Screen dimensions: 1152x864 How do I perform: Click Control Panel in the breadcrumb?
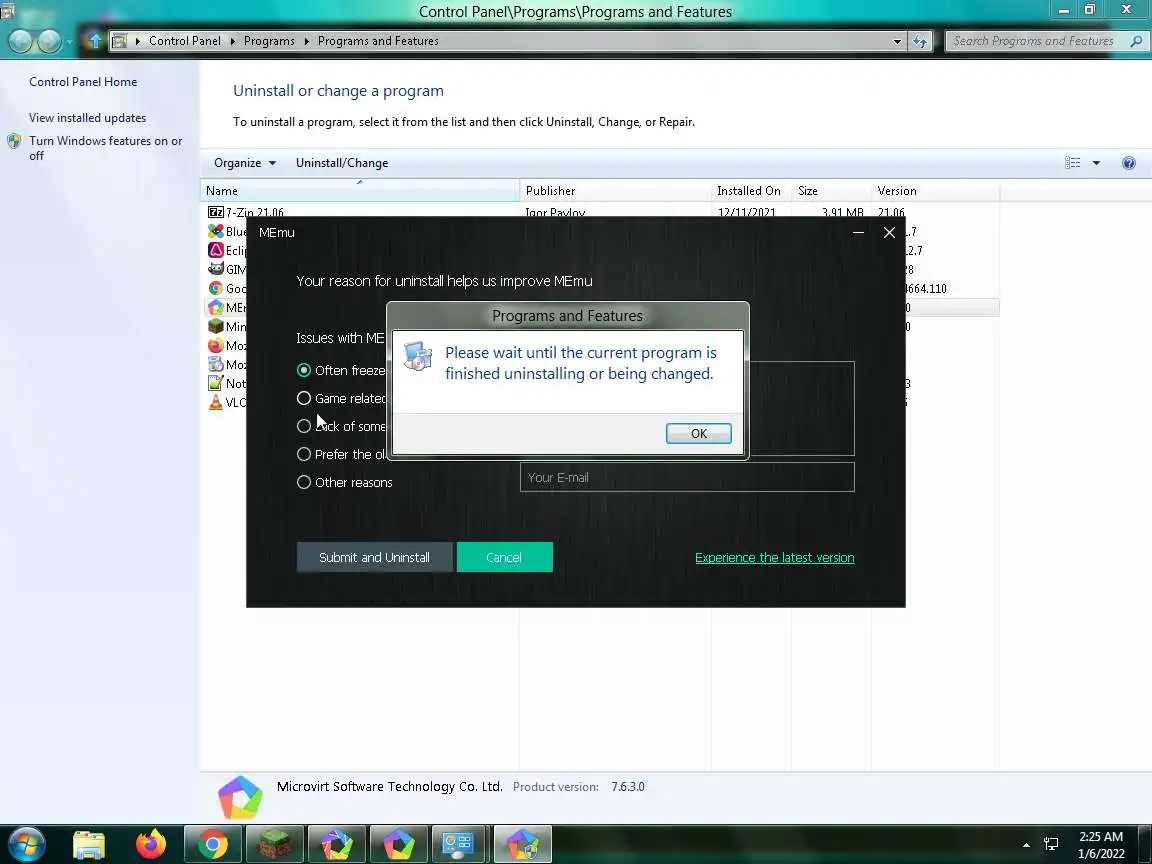pyautogui.click(x=184, y=41)
